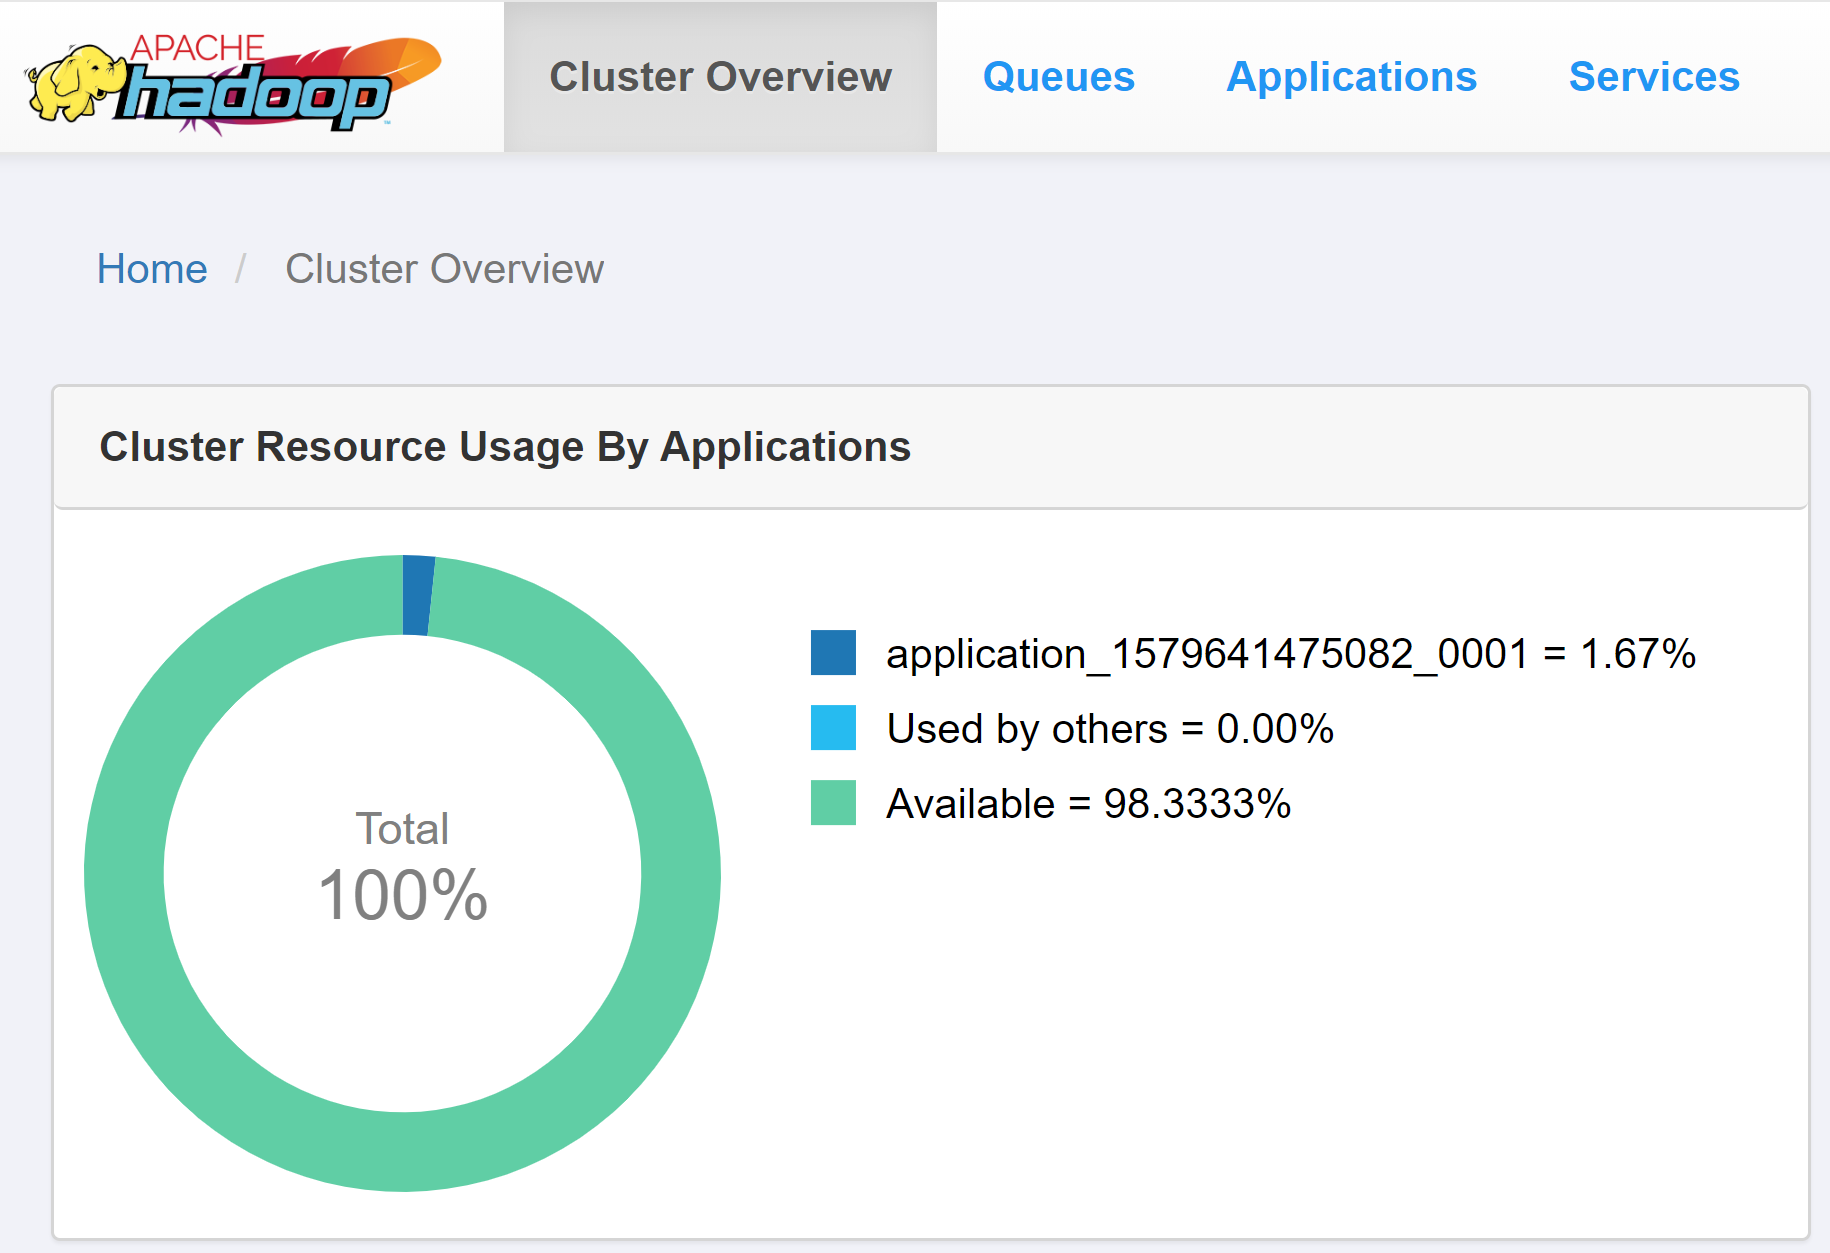
Task: Click the Apache Hadoop logo
Action: tap(234, 86)
